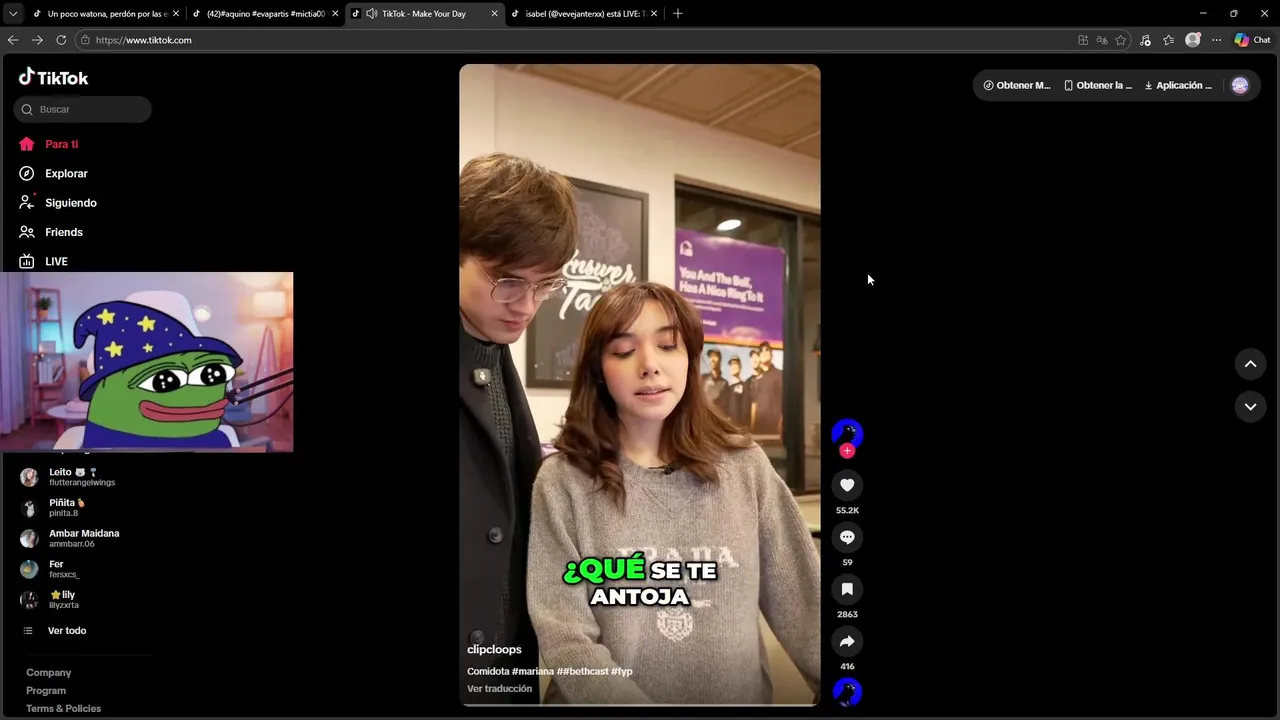Pause the playing TikTok video
Screen dimensions: 1280x720
pos(640,385)
